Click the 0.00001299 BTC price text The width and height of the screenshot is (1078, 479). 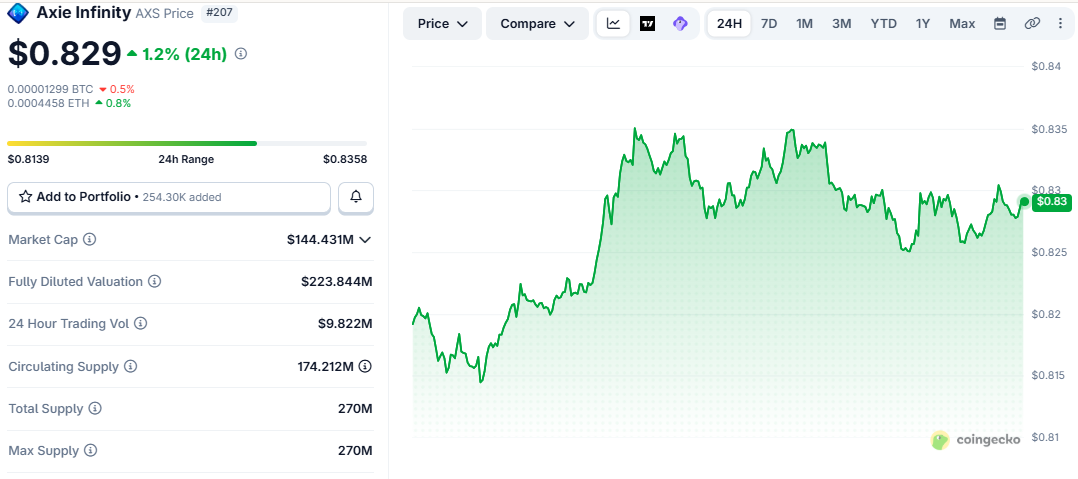point(50,89)
